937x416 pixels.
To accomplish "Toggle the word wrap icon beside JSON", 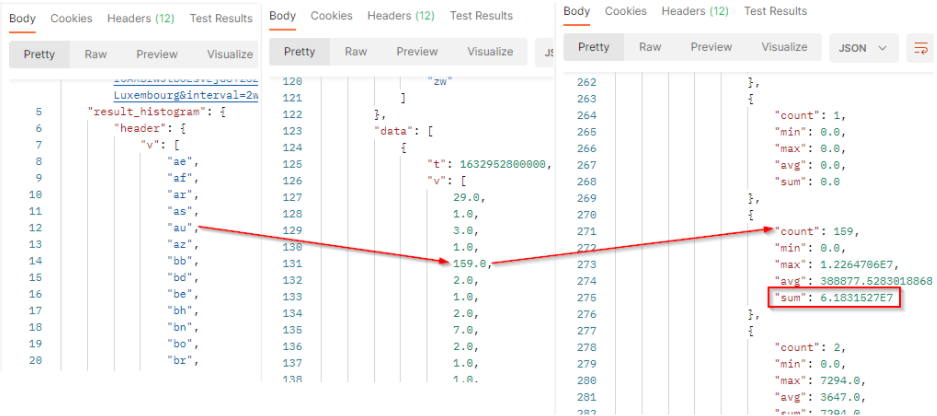I will [x=918, y=47].
